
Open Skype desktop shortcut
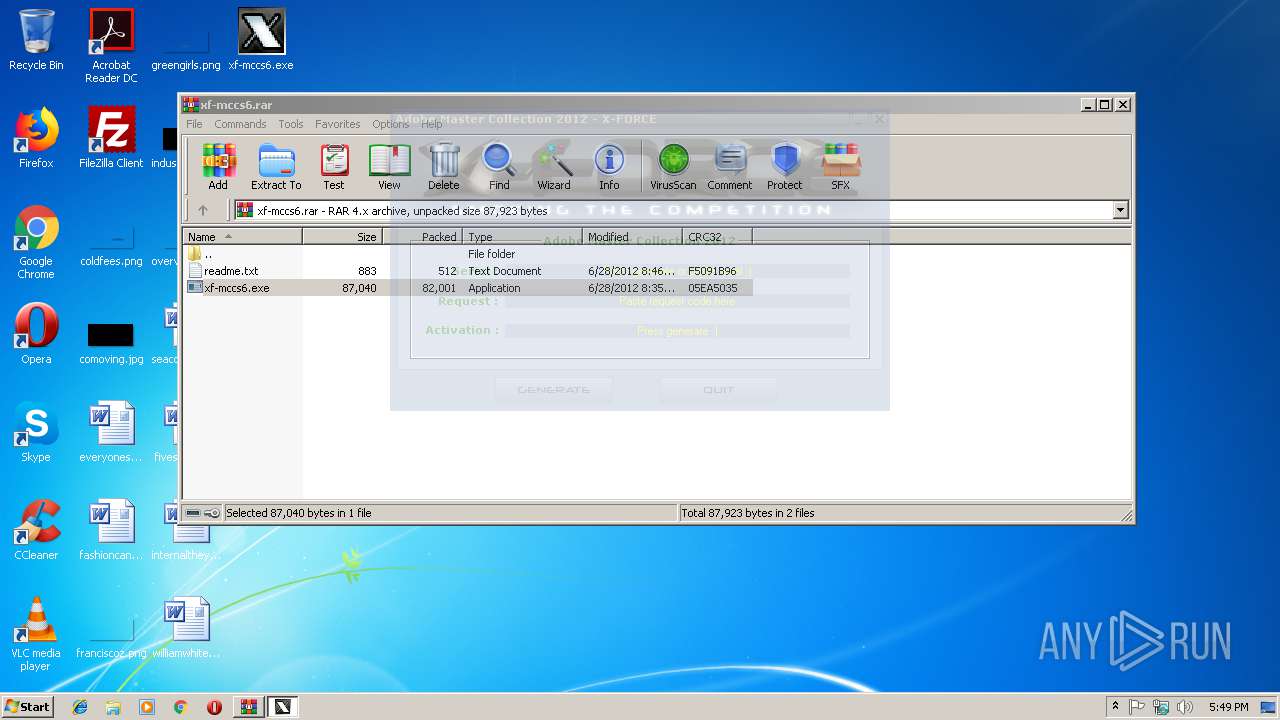pyautogui.click(x=36, y=432)
